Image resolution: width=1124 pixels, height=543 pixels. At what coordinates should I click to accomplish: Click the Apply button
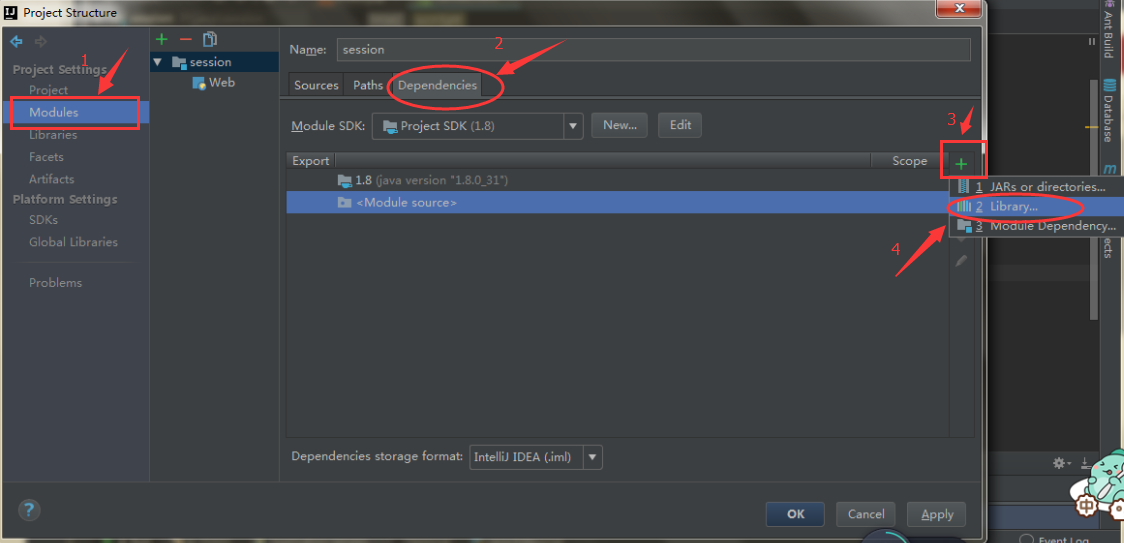click(937, 514)
